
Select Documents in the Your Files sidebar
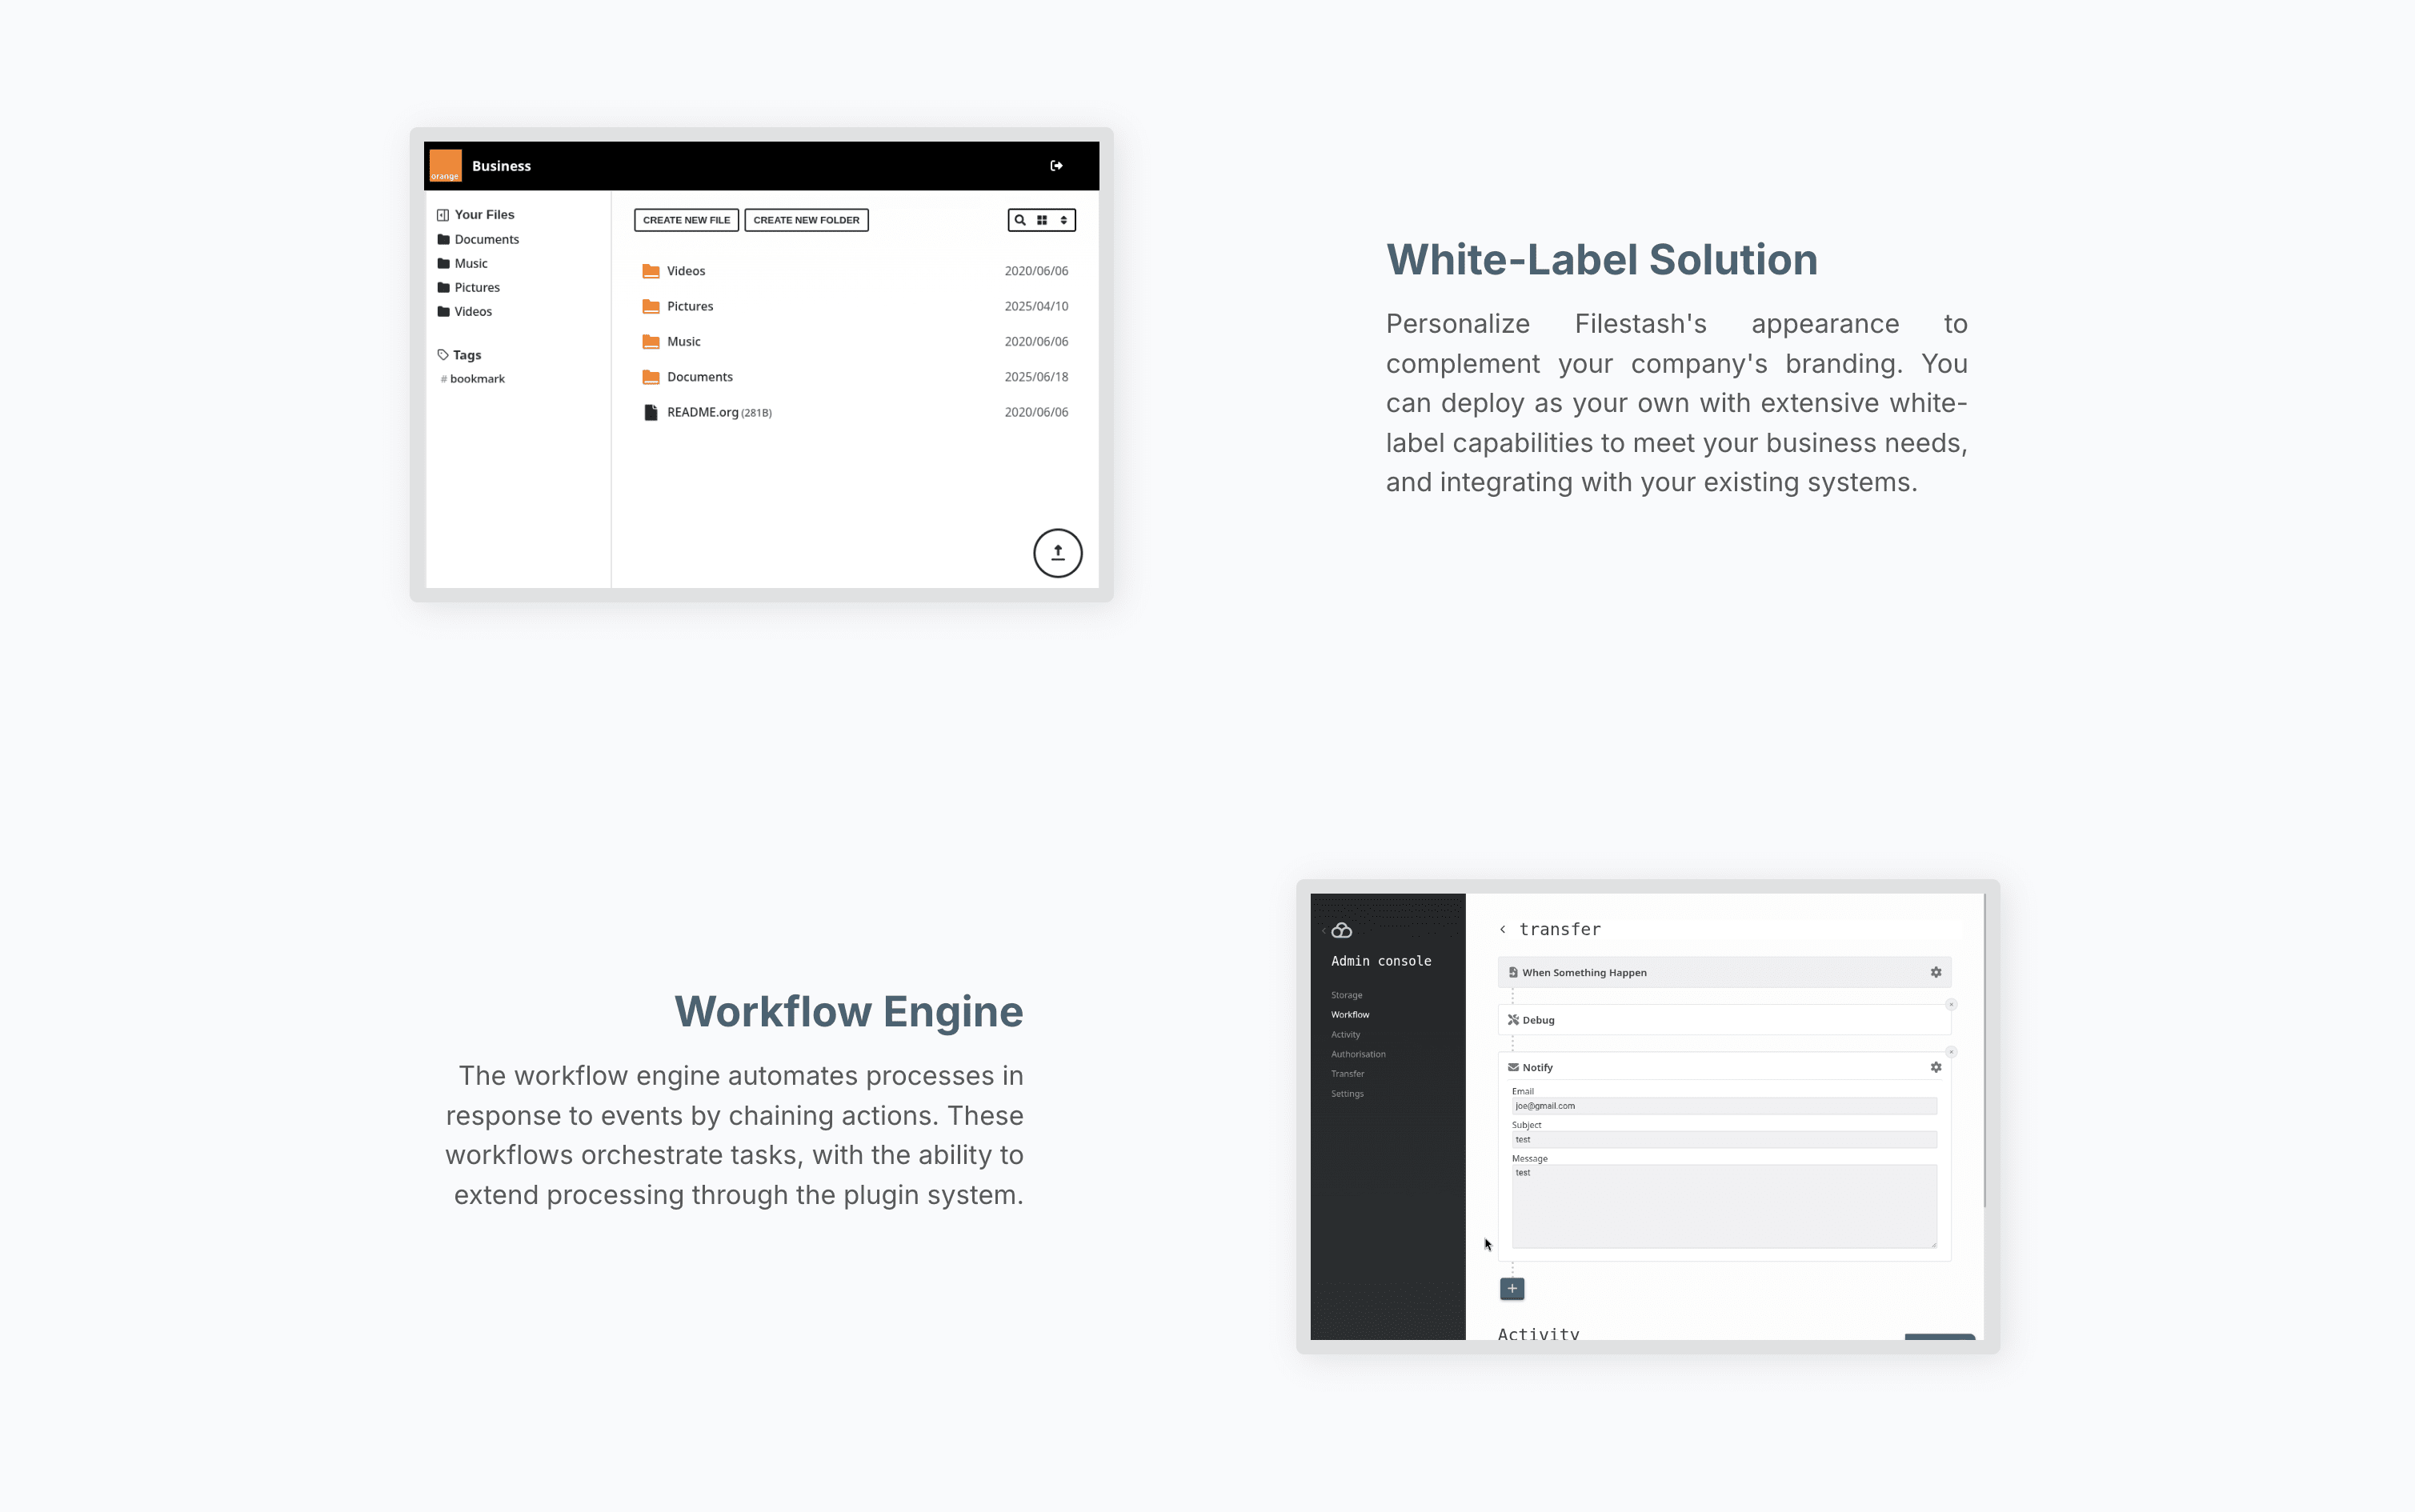point(478,239)
